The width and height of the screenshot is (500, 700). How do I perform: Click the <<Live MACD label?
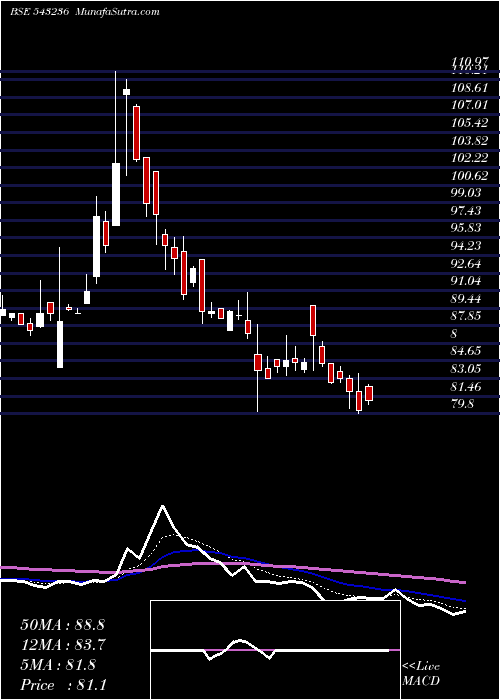pyautogui.click(x=421, y=674)
